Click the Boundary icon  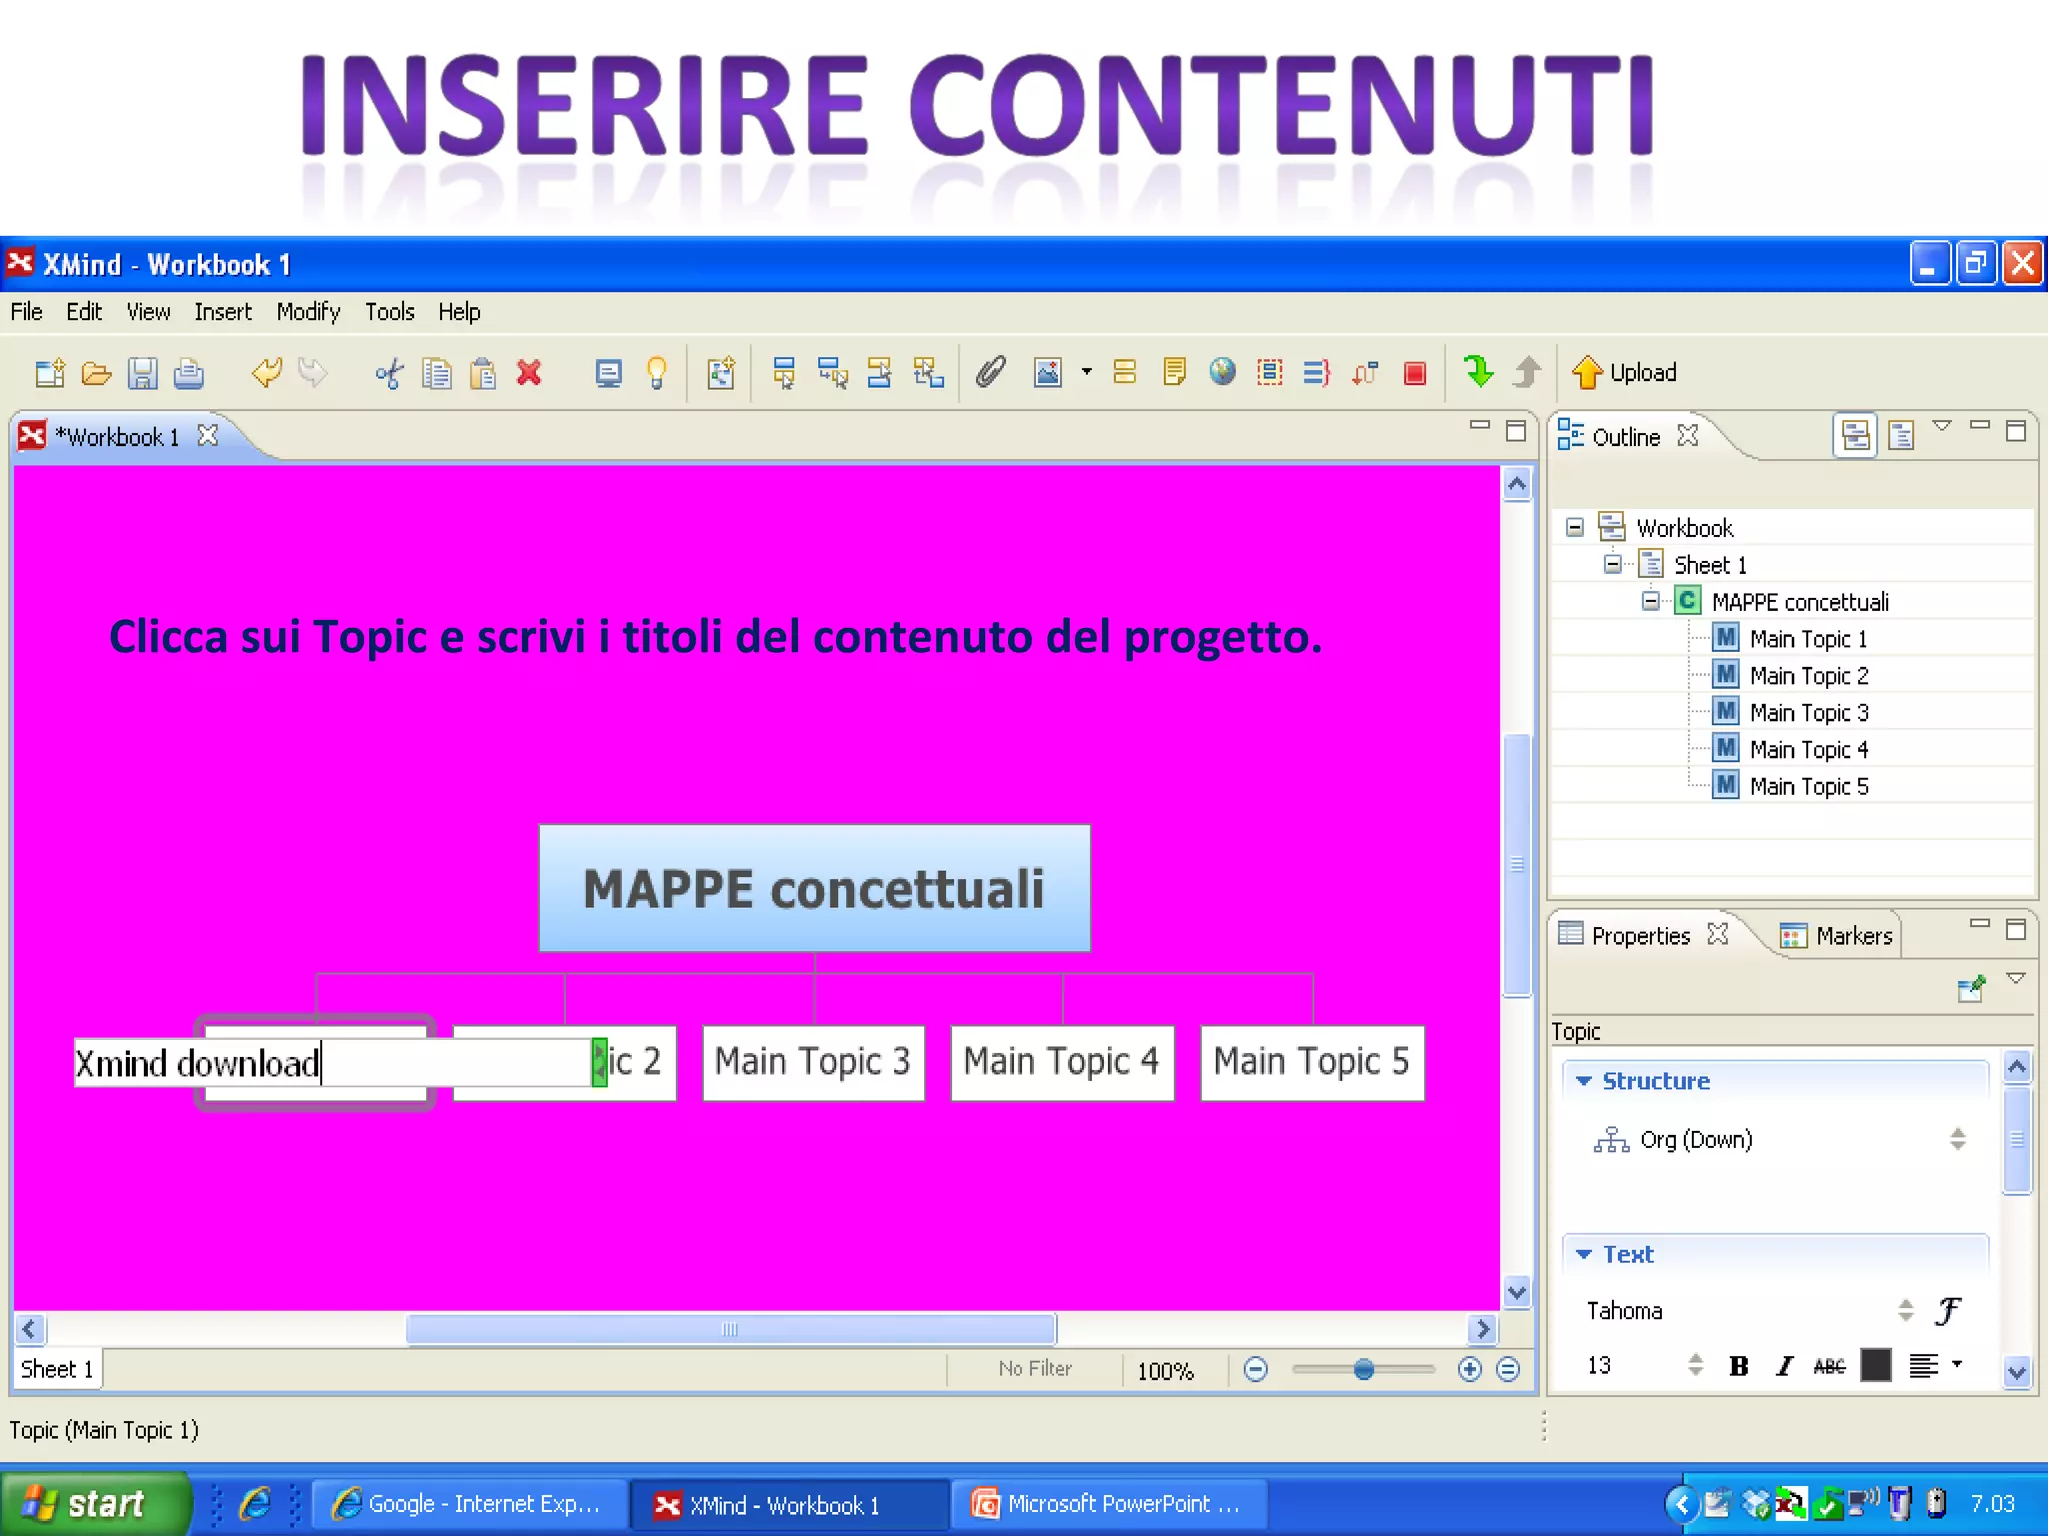click(x=1270, y=373)
